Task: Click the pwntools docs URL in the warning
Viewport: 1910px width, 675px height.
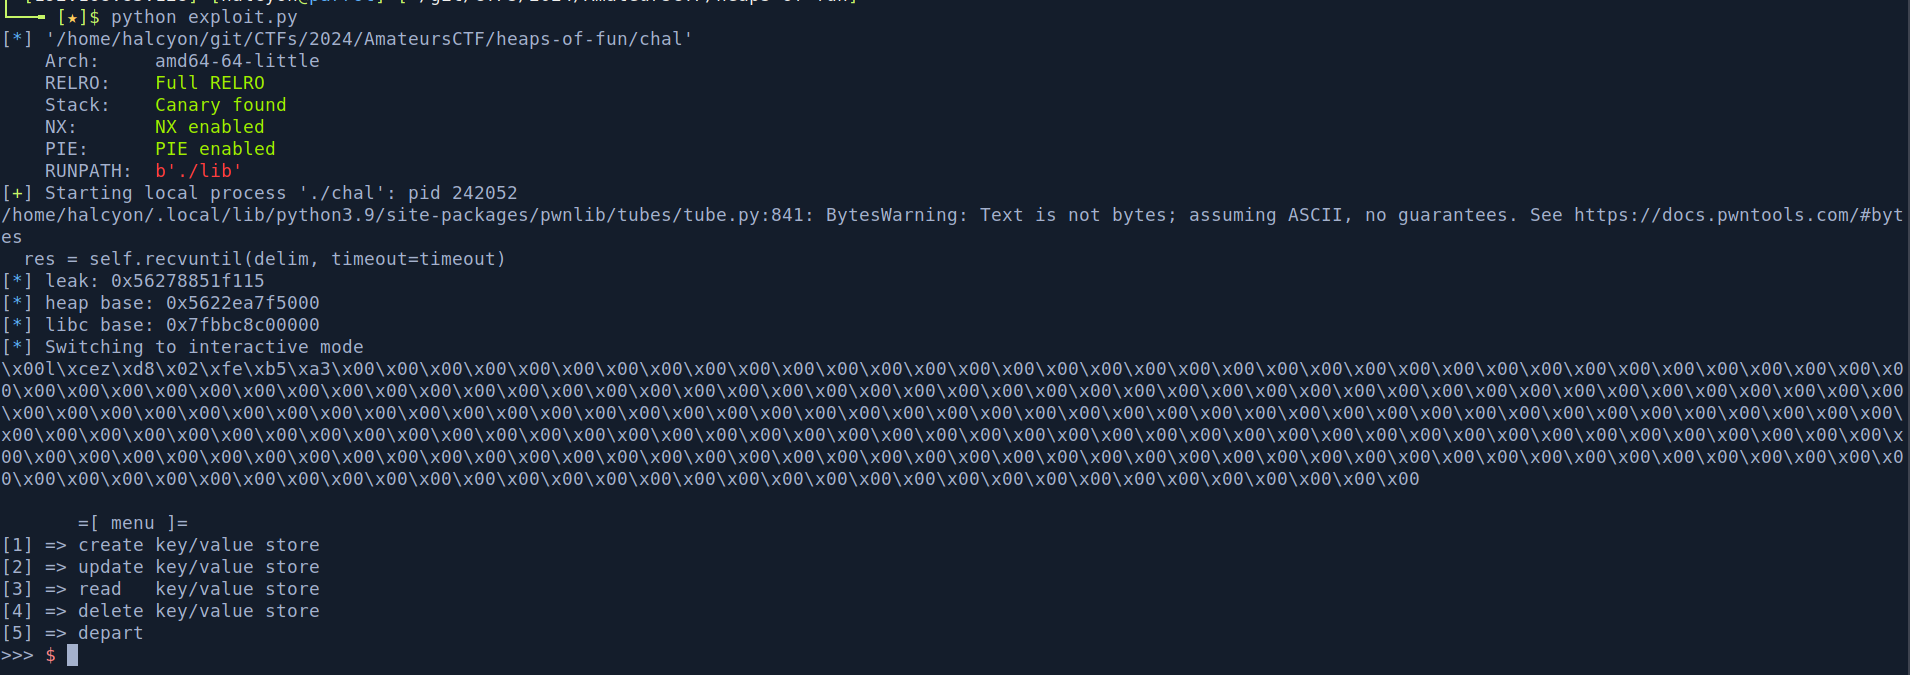Action: (1738, 215)
